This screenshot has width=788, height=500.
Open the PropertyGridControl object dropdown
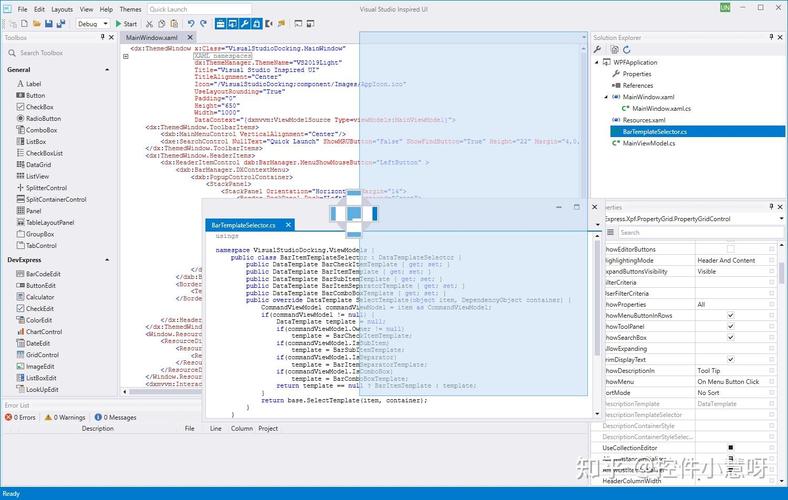781,219
